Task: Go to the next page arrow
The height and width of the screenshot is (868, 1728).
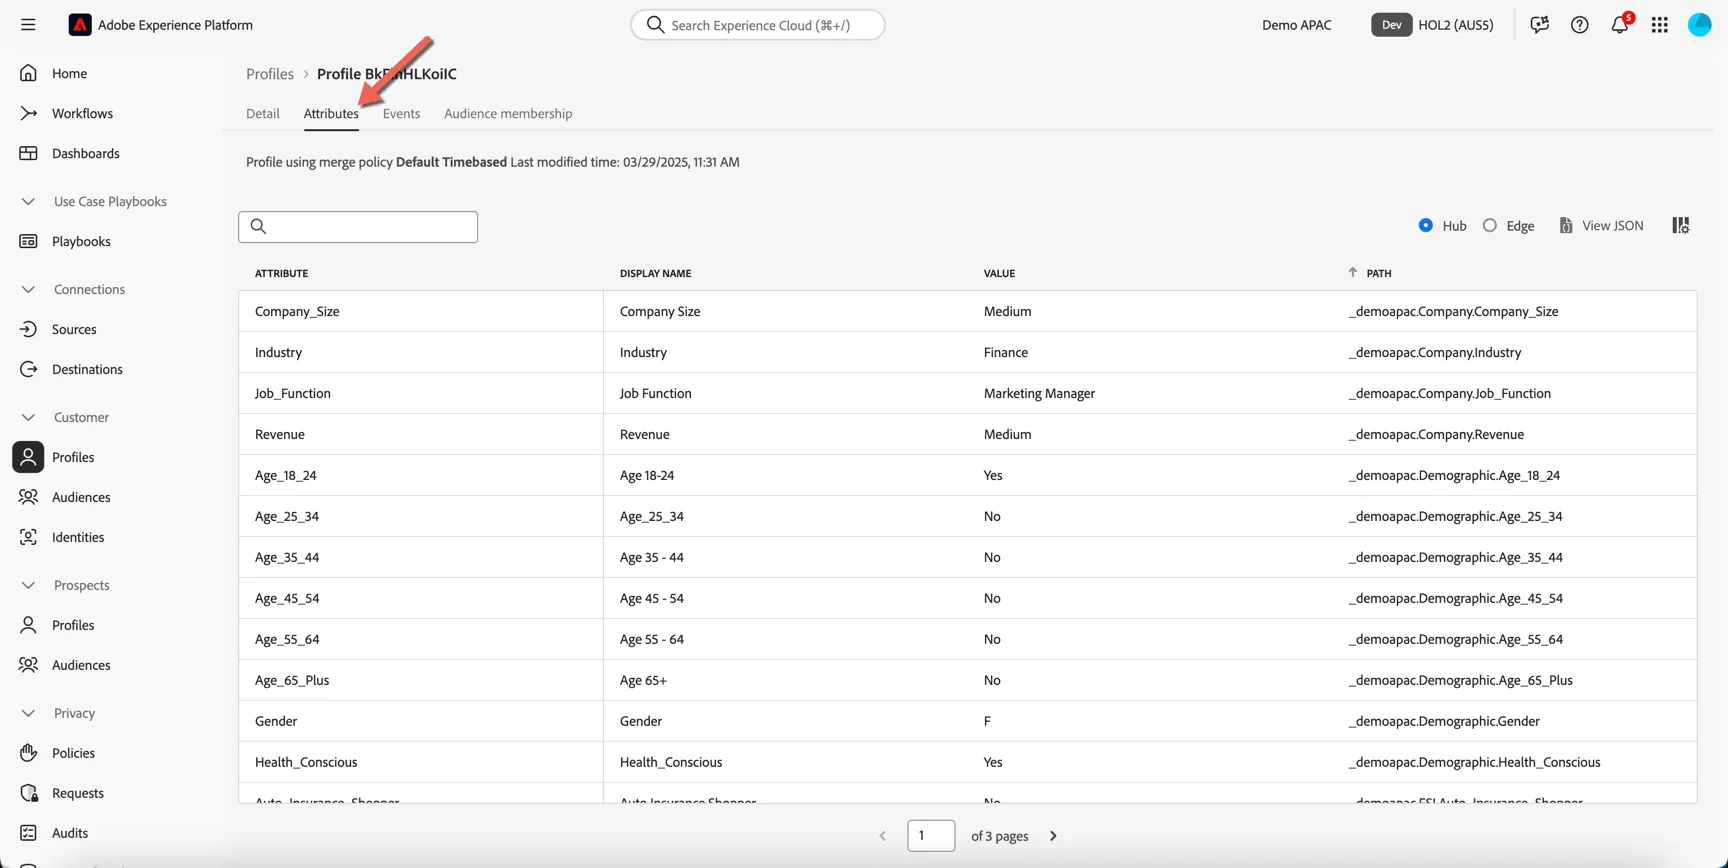Action: point(1053,836)
